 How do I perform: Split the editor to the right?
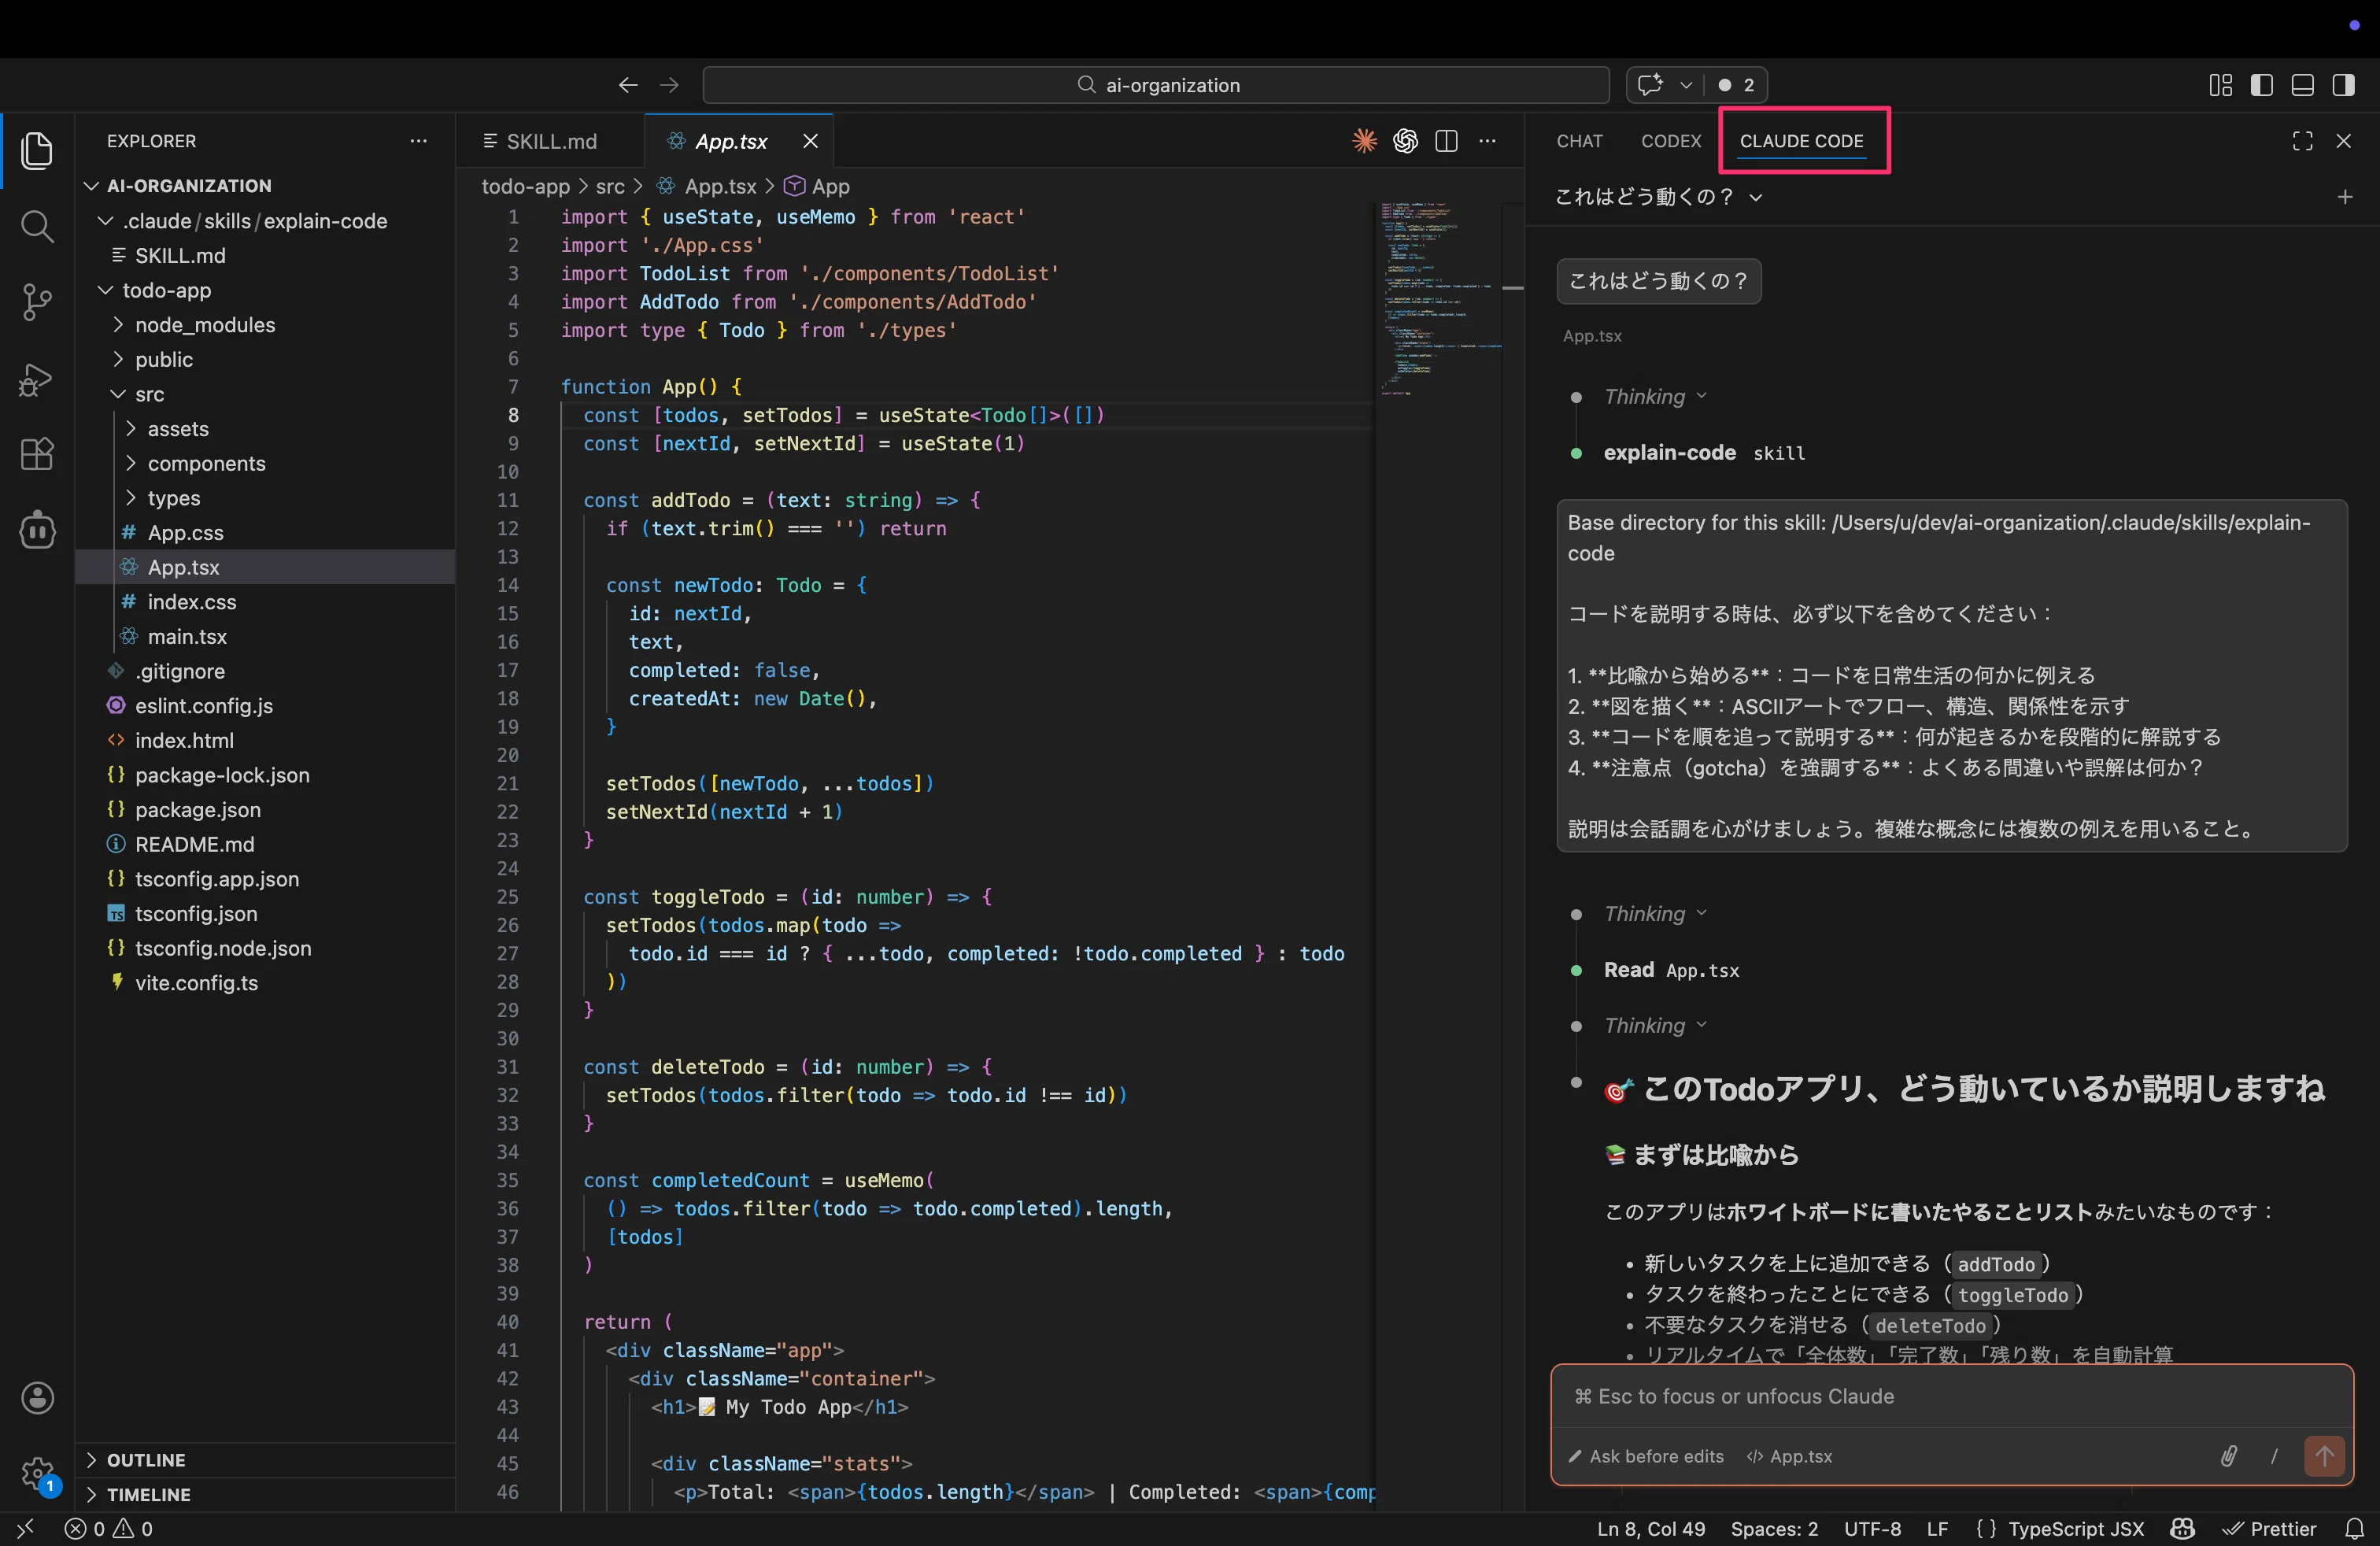[1446, 141]
